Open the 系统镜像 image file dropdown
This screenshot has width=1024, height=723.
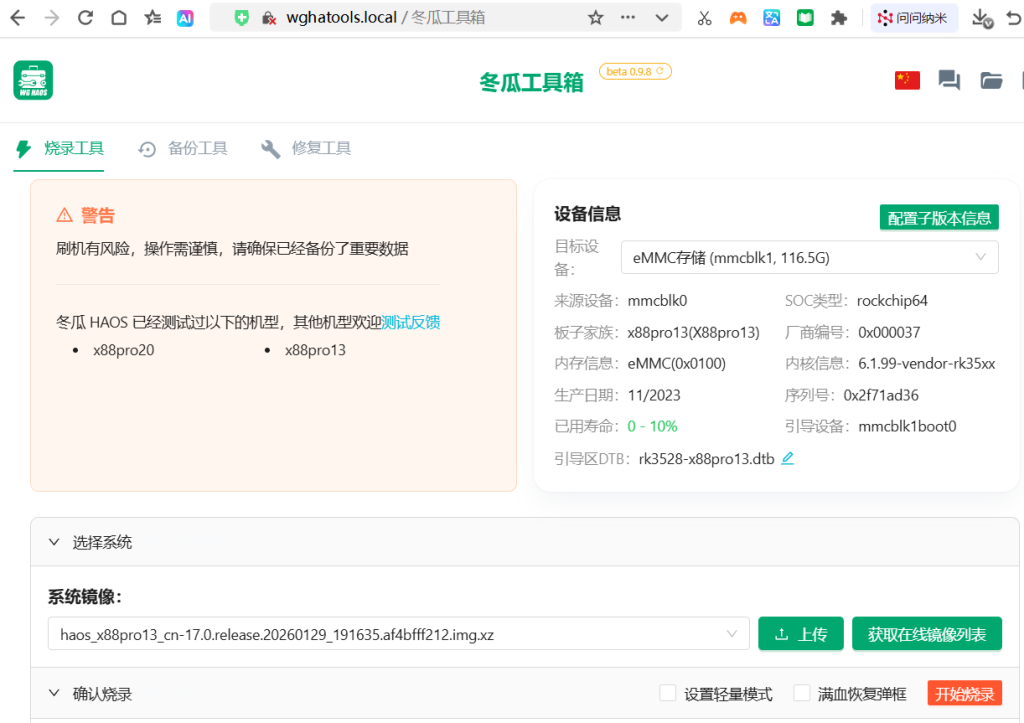(x=398, y=634)
